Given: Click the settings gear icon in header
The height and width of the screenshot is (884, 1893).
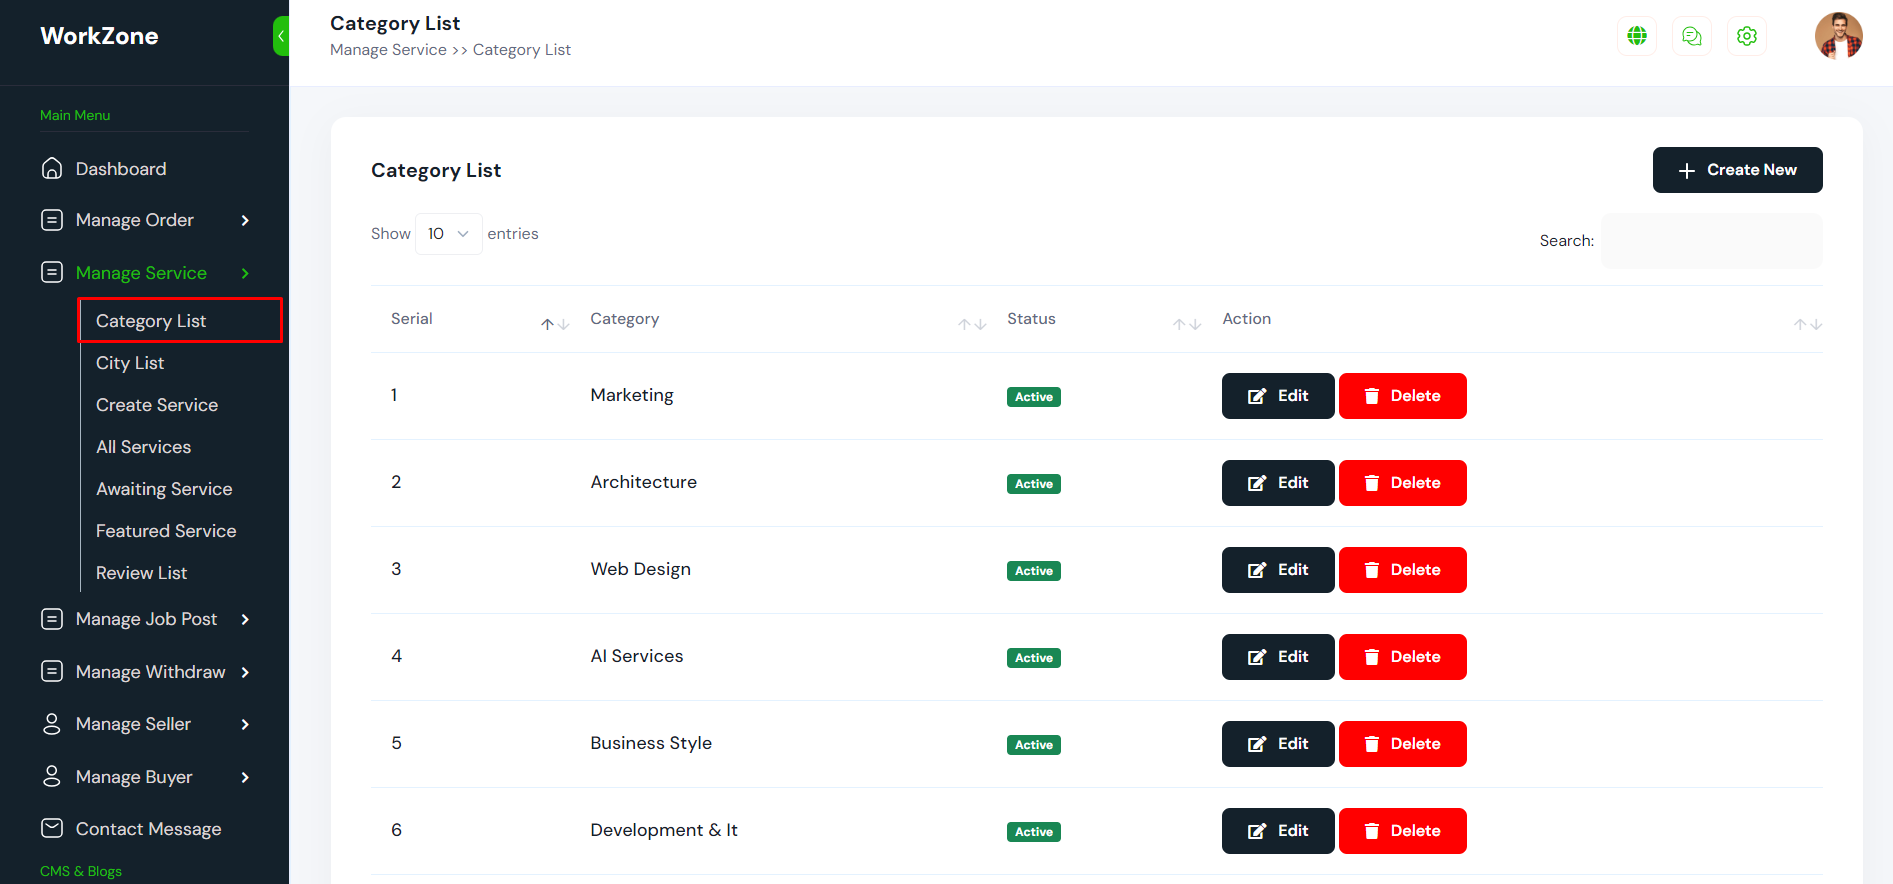Looking at the screenshot, I should click(x=1746, y=36).
